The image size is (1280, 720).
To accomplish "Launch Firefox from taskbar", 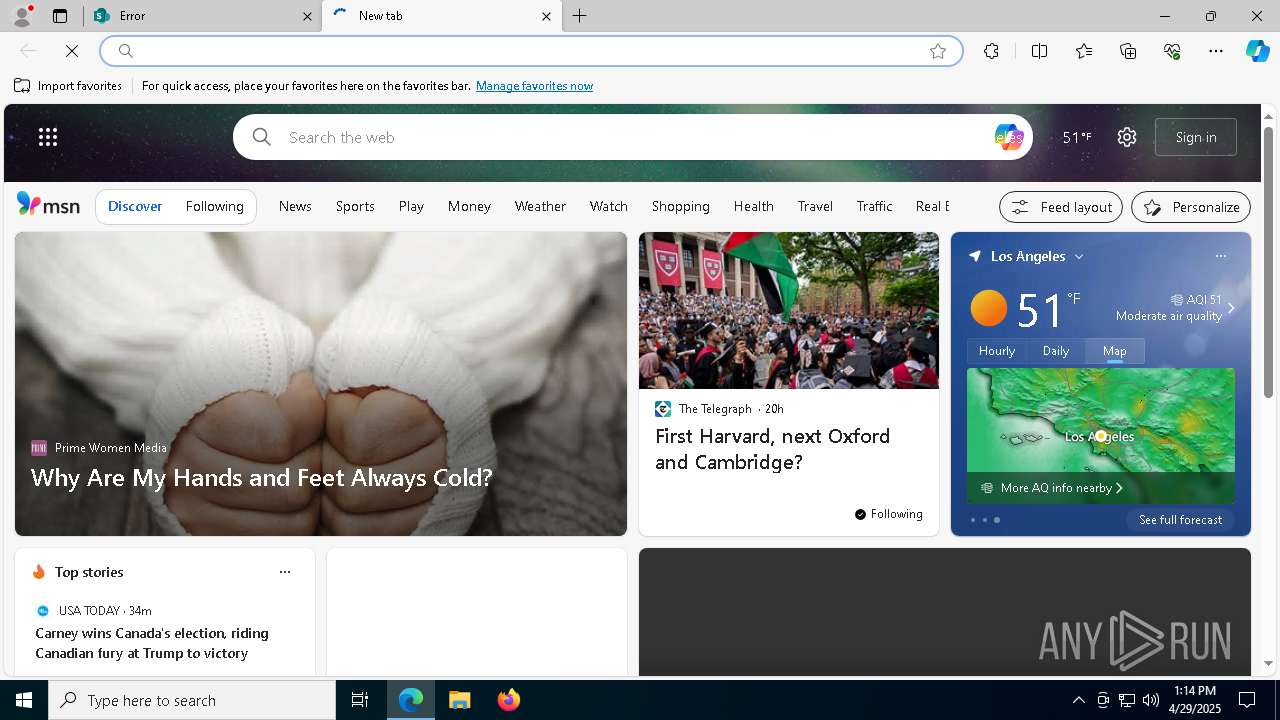I will pos(509,700).
